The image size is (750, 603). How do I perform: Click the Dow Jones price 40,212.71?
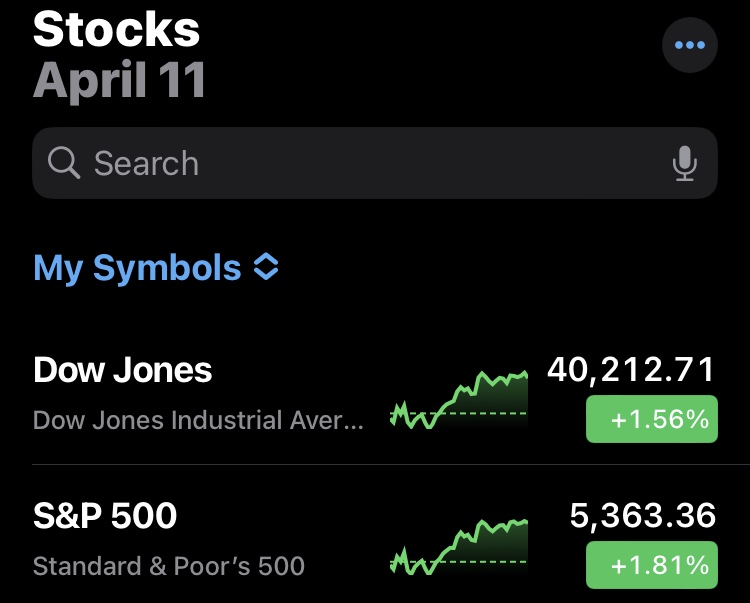[631, 370]
